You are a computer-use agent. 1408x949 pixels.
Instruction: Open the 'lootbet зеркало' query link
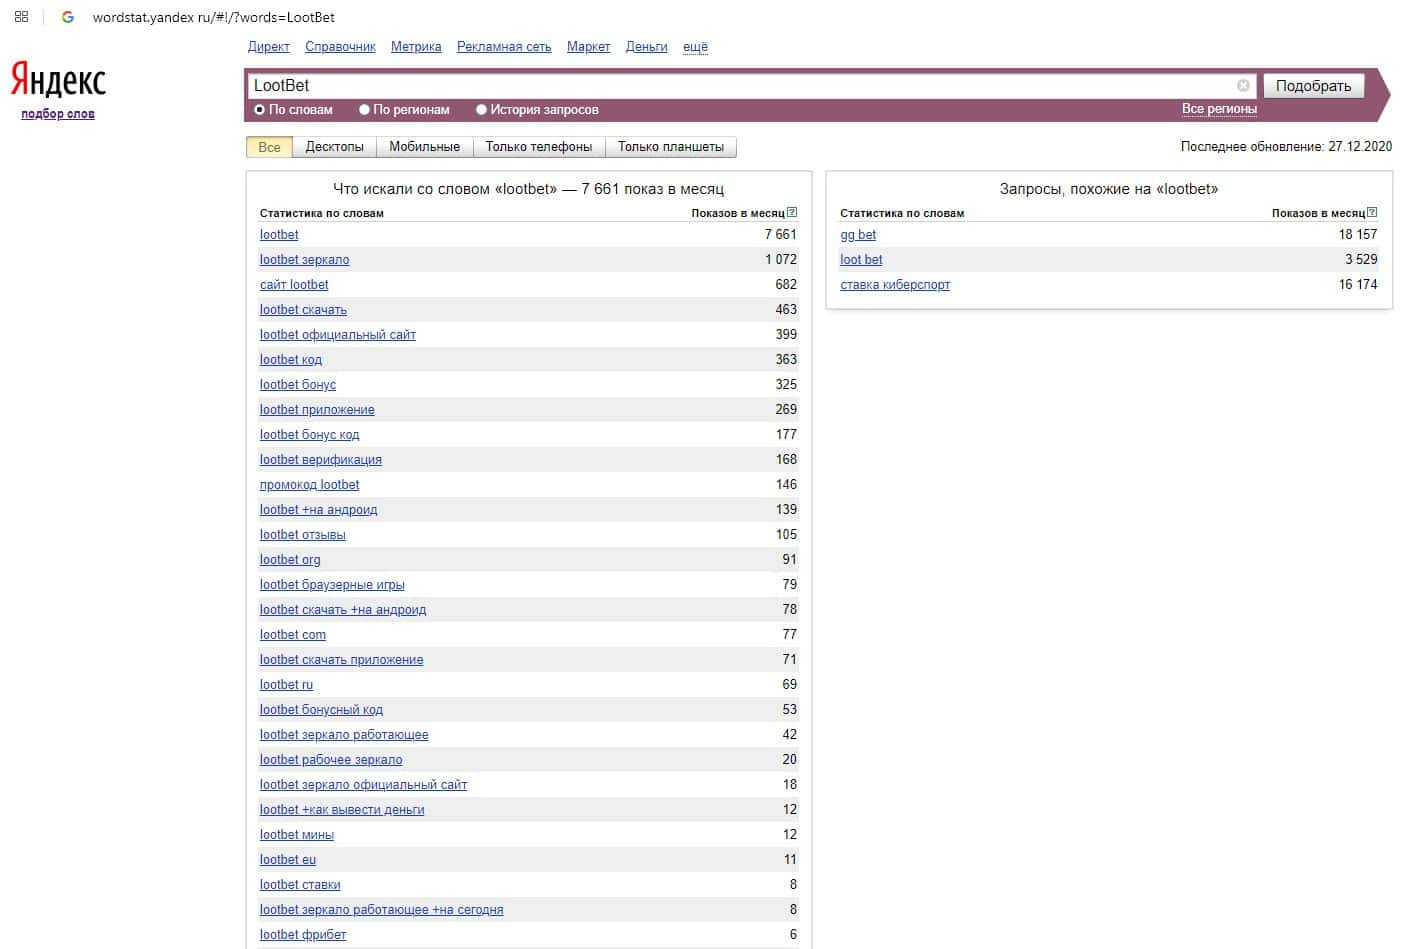click(x=304, y=260)
